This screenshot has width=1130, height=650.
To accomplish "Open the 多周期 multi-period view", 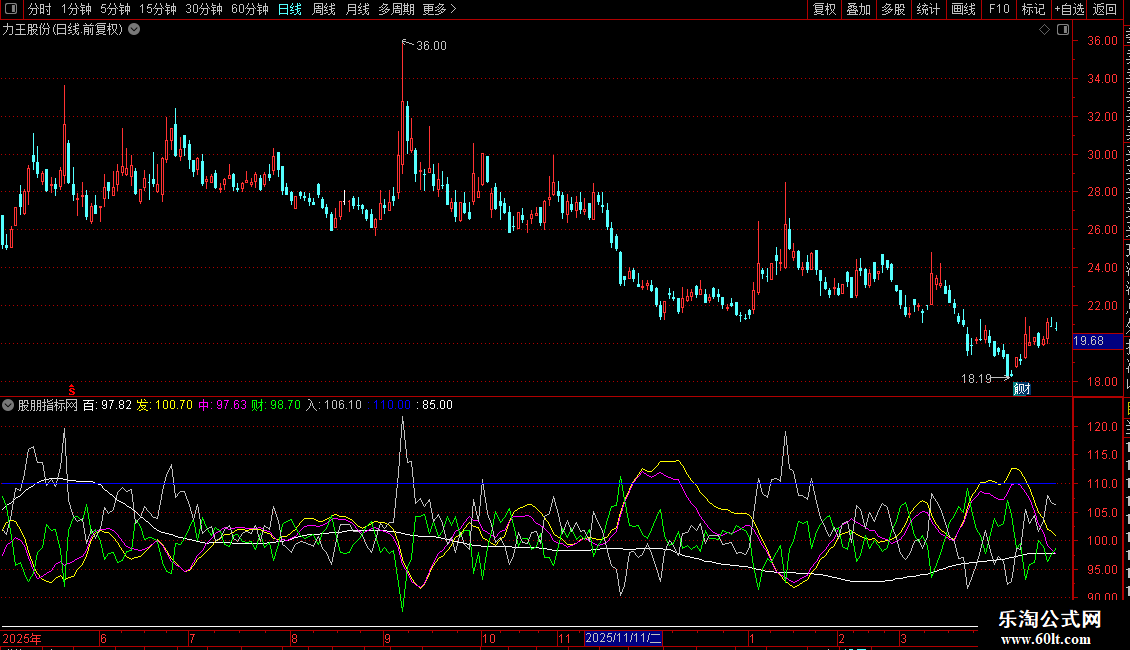I will click(396, 9).
